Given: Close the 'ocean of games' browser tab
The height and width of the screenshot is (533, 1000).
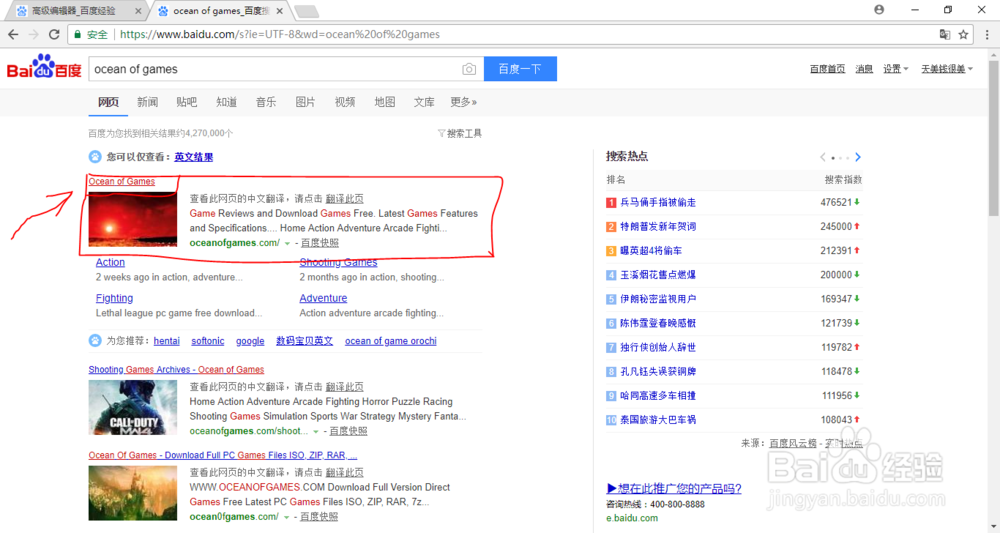Looking at the screenshot, I should [279, 11].
